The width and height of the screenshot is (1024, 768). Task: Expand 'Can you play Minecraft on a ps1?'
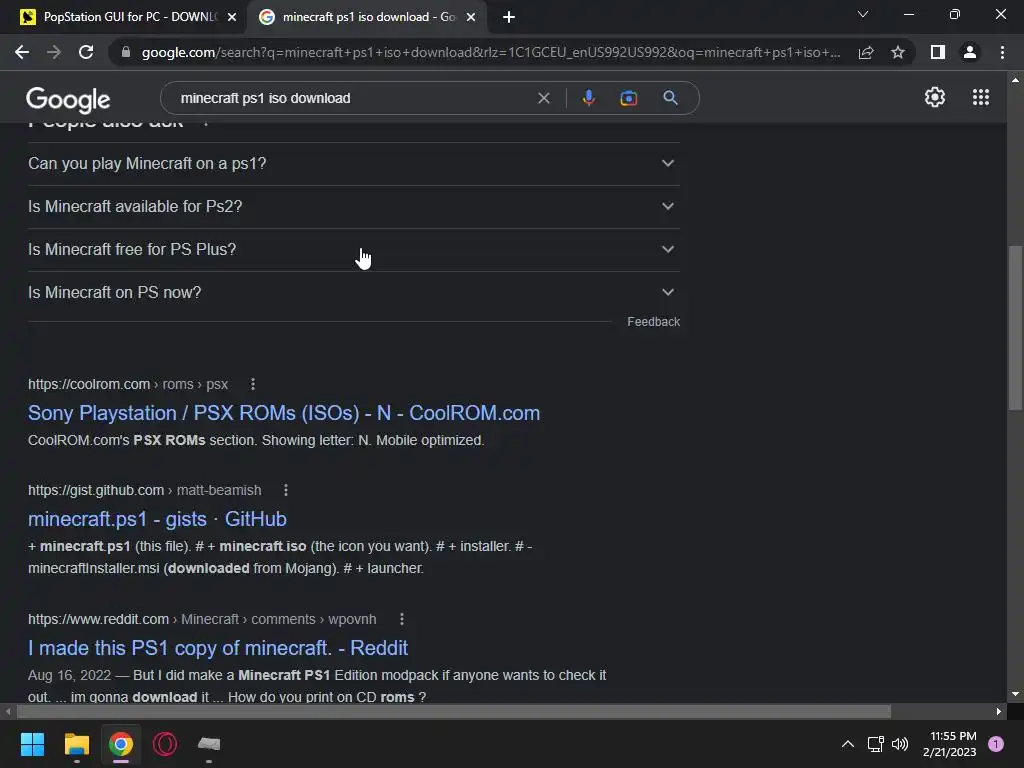[x=353, y=163]
